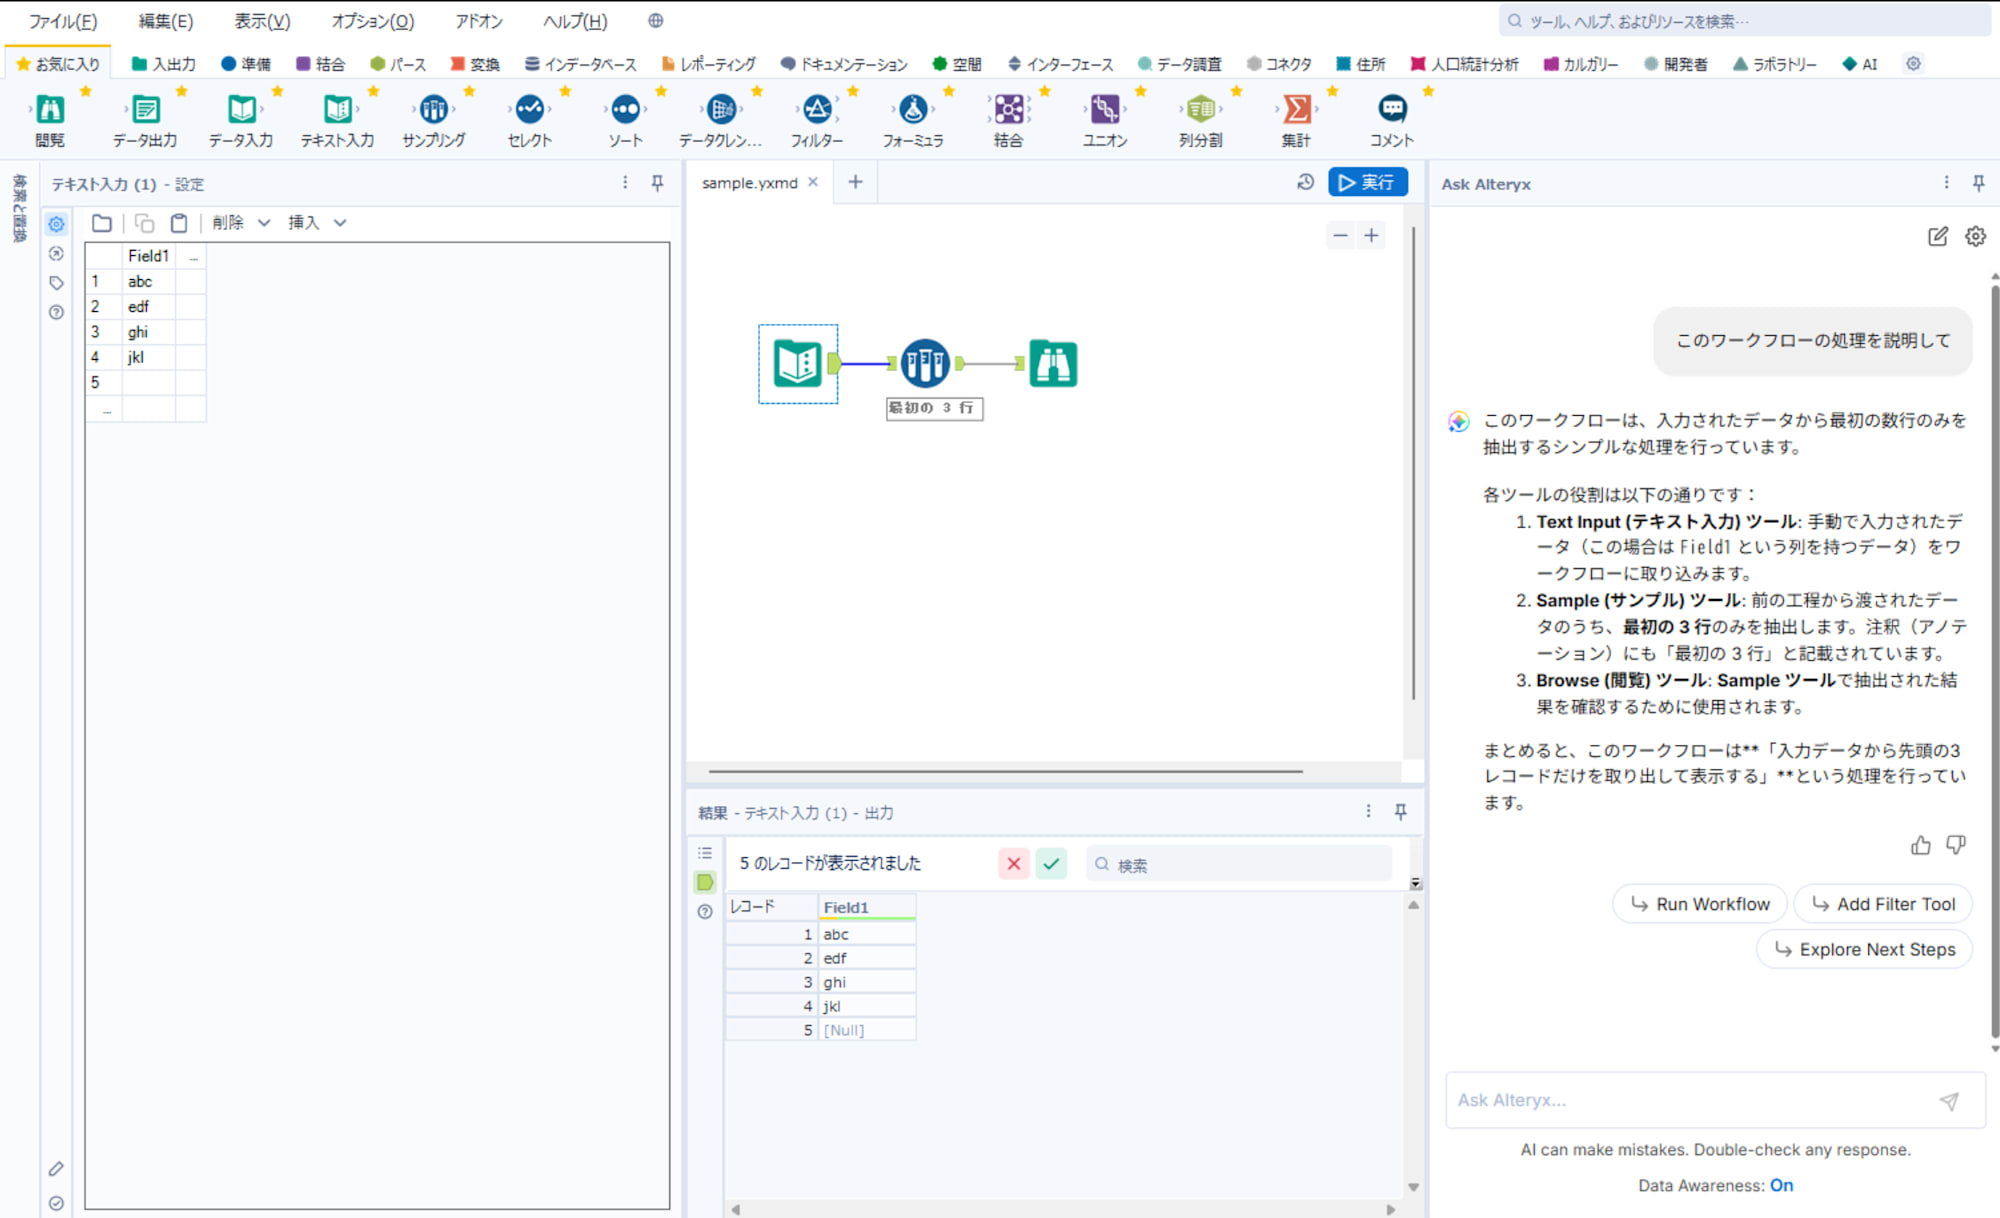Select the Text Input (テキスト入力) palette tool

[x=337, y=118]
